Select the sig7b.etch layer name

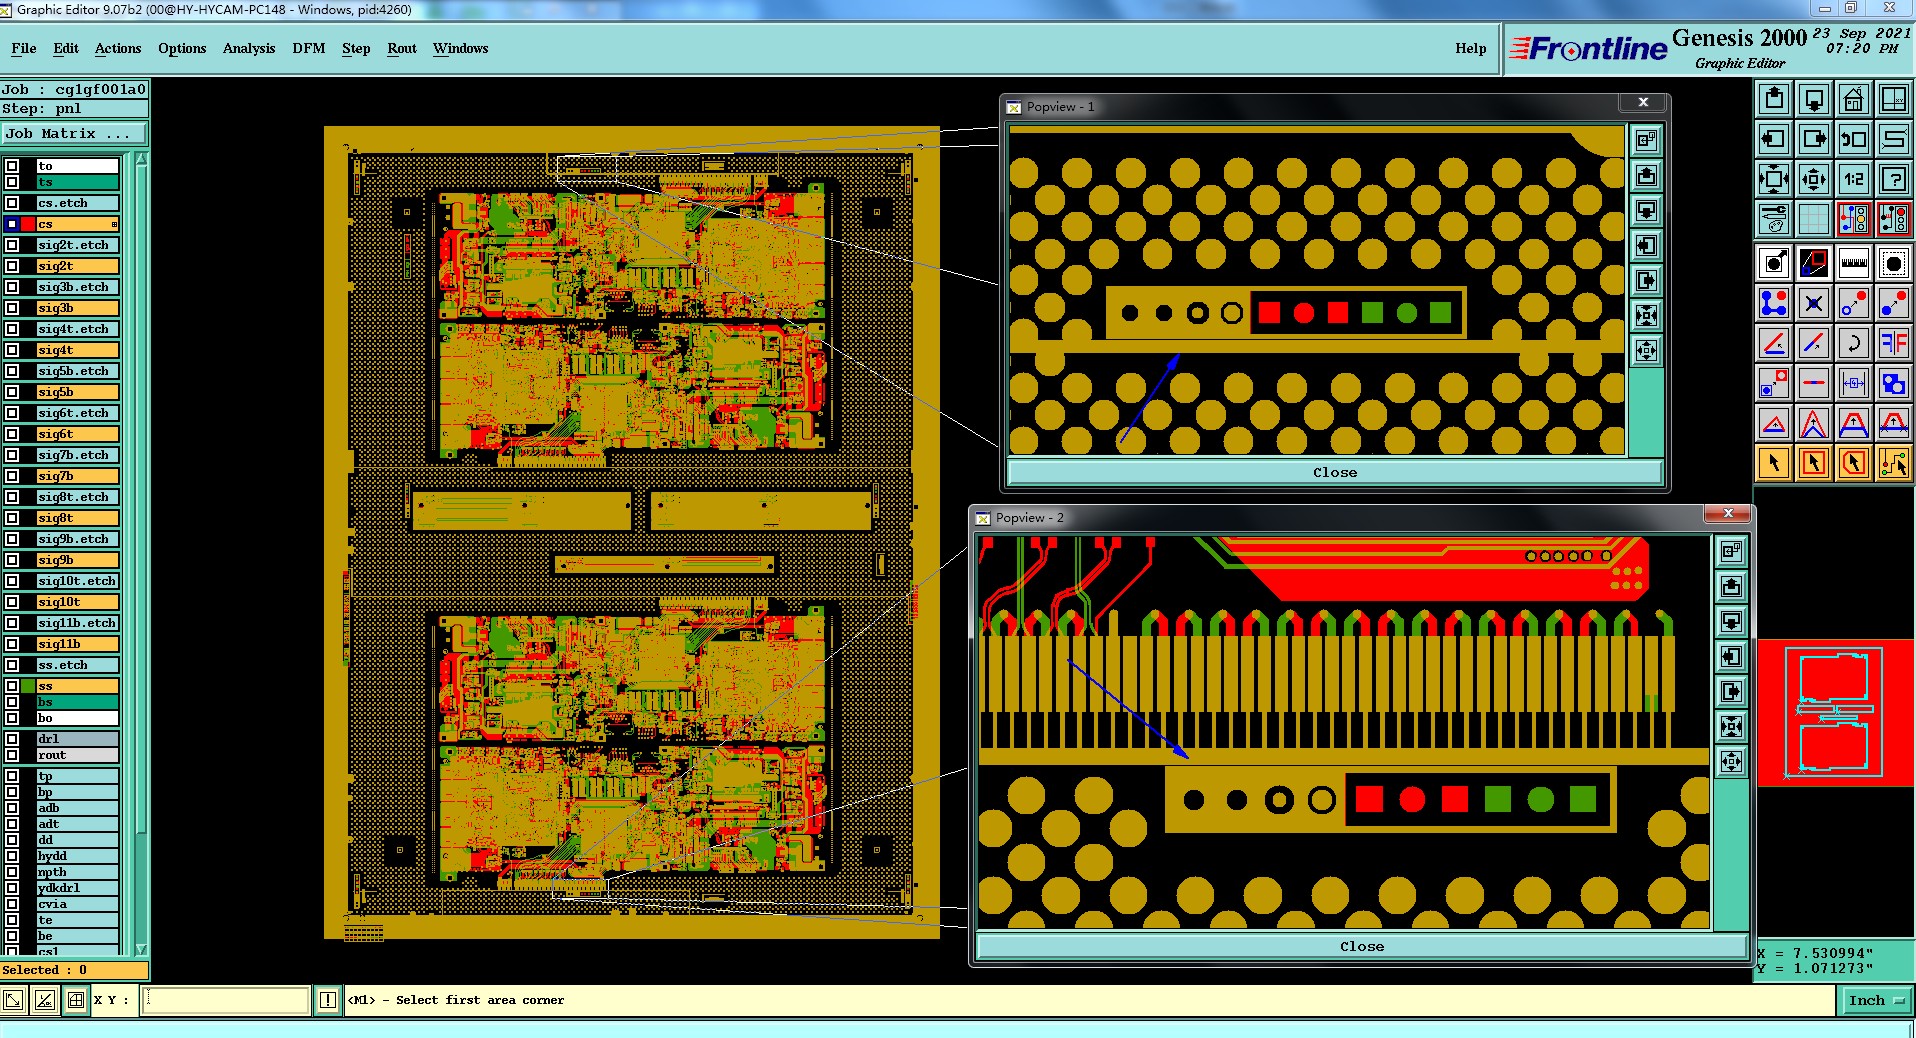pyautogui.click(x=77, y=455)
